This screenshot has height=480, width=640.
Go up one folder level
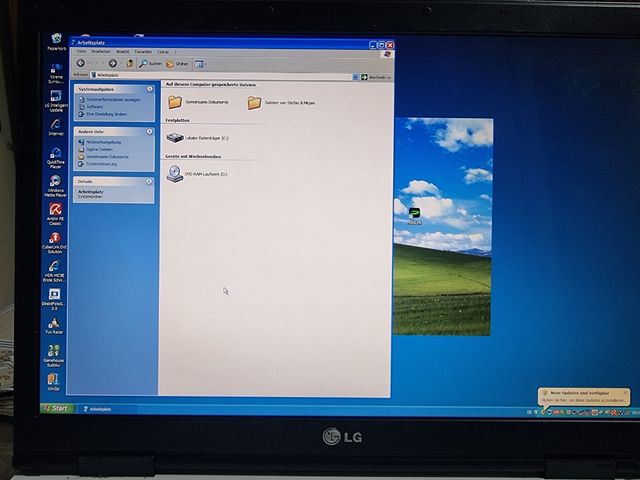tap(130, 63)
